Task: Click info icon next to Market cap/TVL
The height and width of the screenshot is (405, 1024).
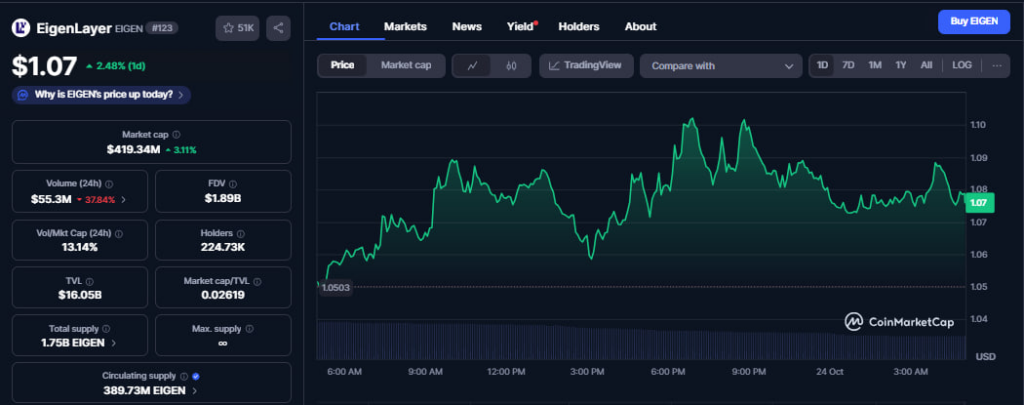Action: [257, 282]
